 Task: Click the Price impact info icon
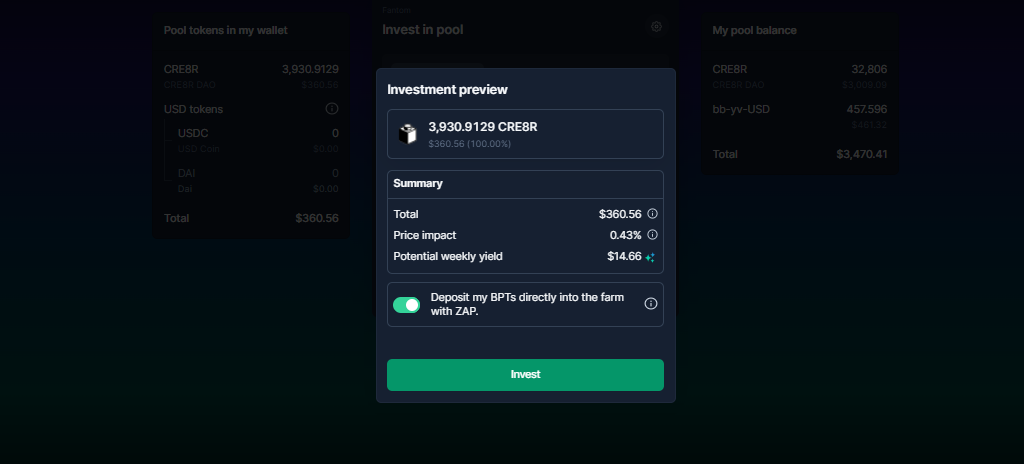coord(652,235)
